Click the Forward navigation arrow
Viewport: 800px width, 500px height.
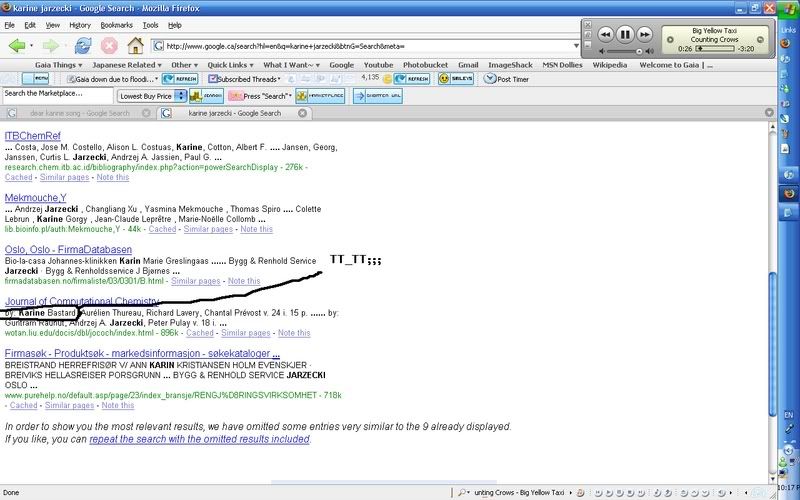(x=51, y=46)
